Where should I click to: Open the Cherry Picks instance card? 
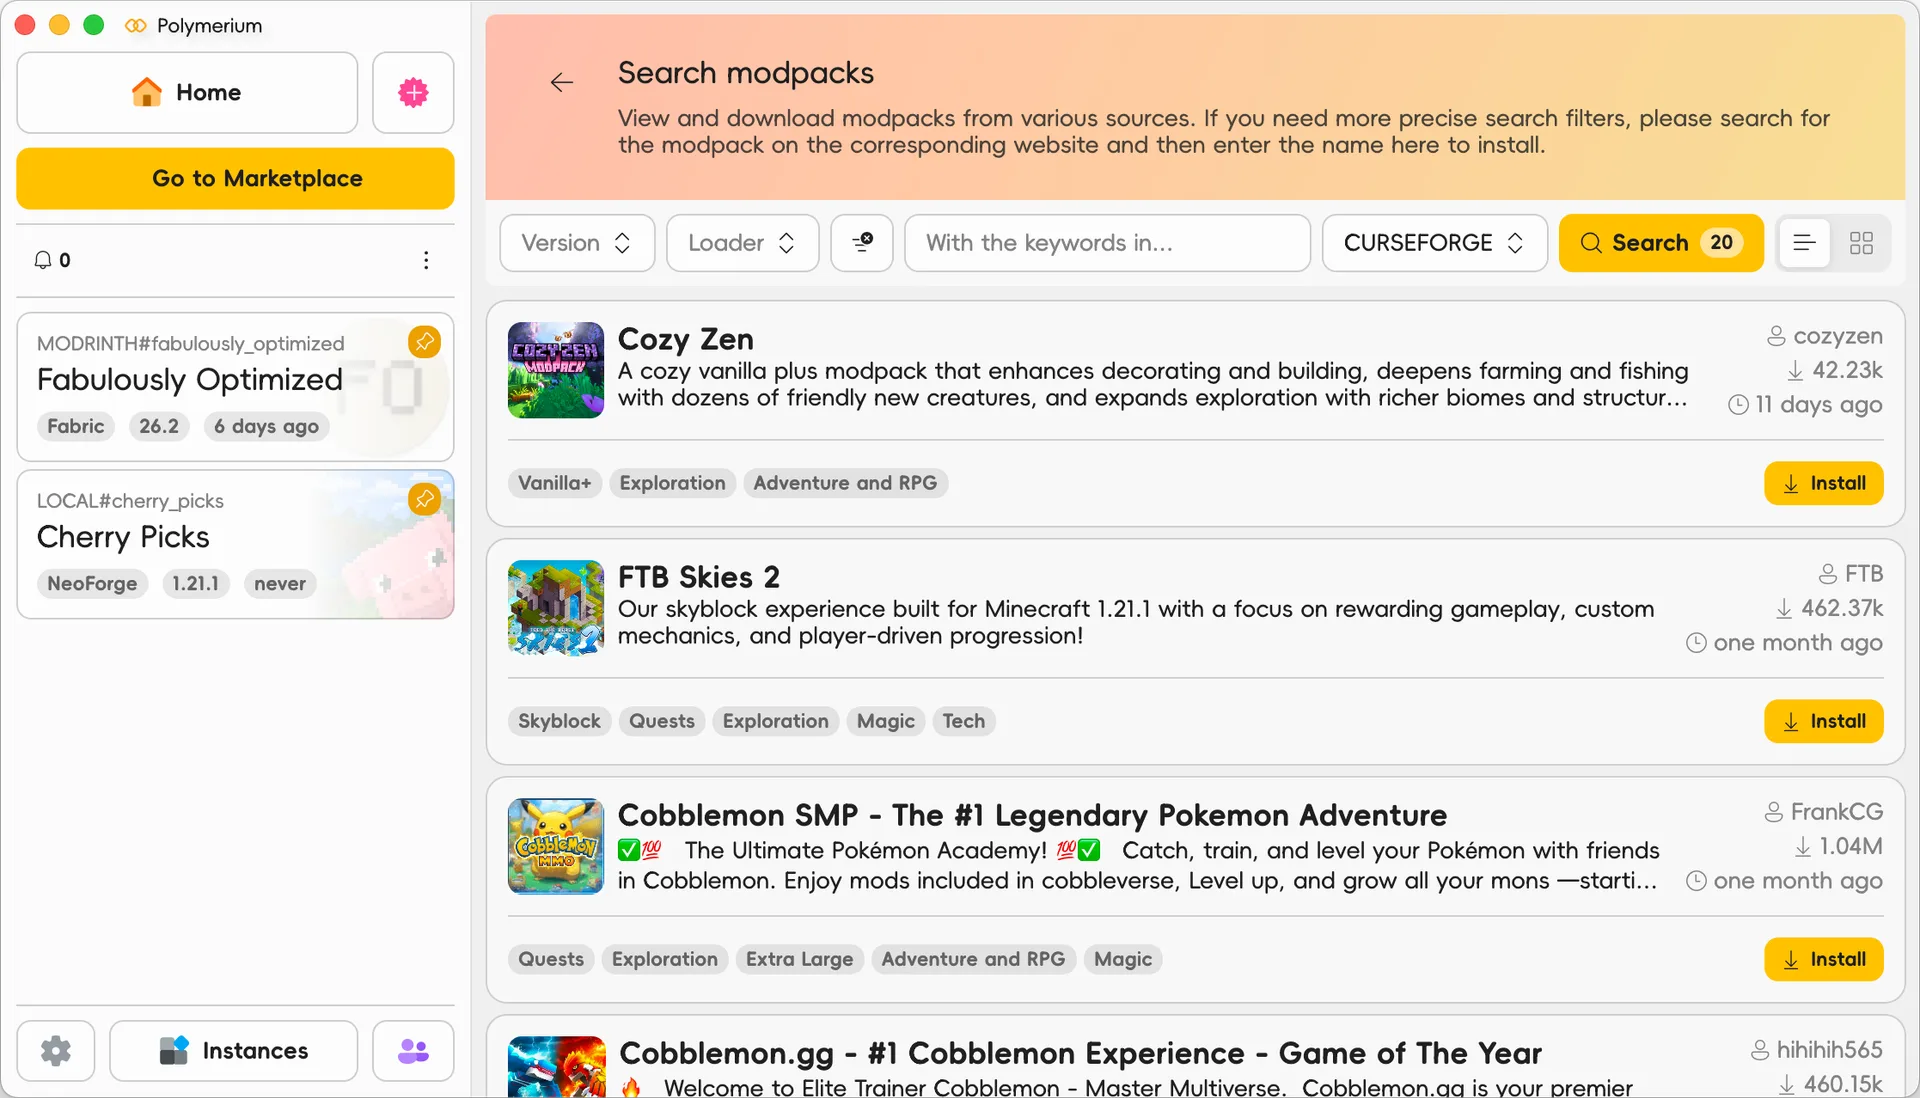pyautogui.click(x=235, y=544)
